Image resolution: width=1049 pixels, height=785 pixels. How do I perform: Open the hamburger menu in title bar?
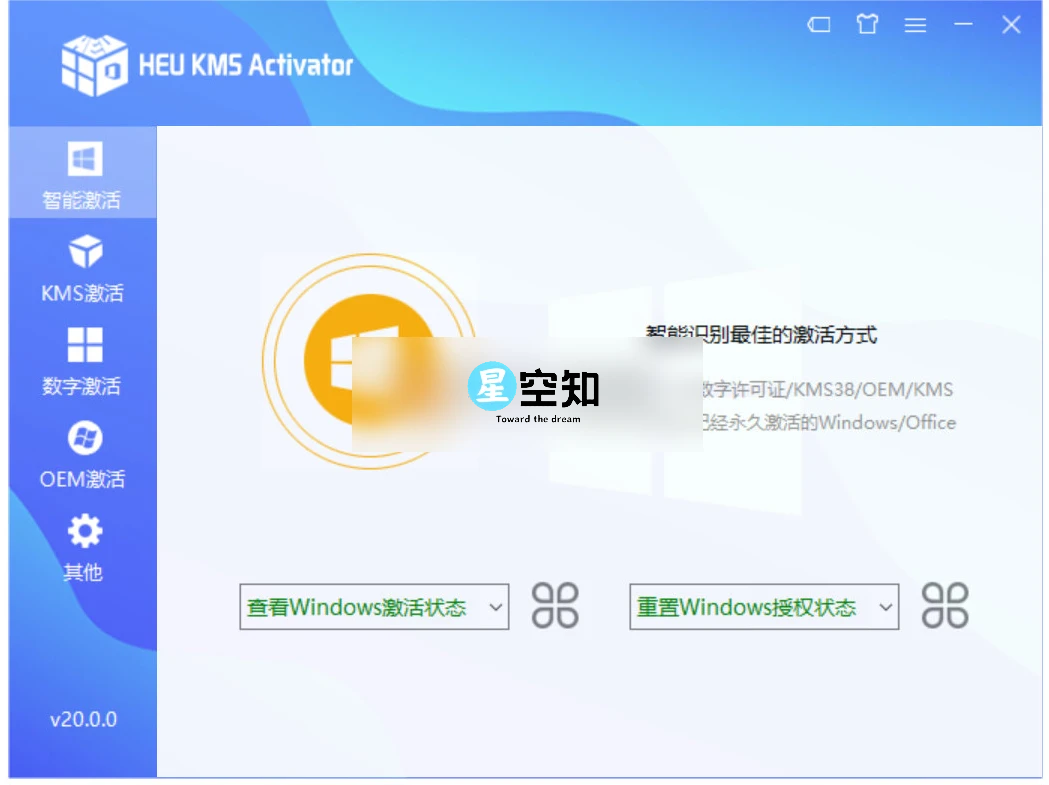(915, 25)
